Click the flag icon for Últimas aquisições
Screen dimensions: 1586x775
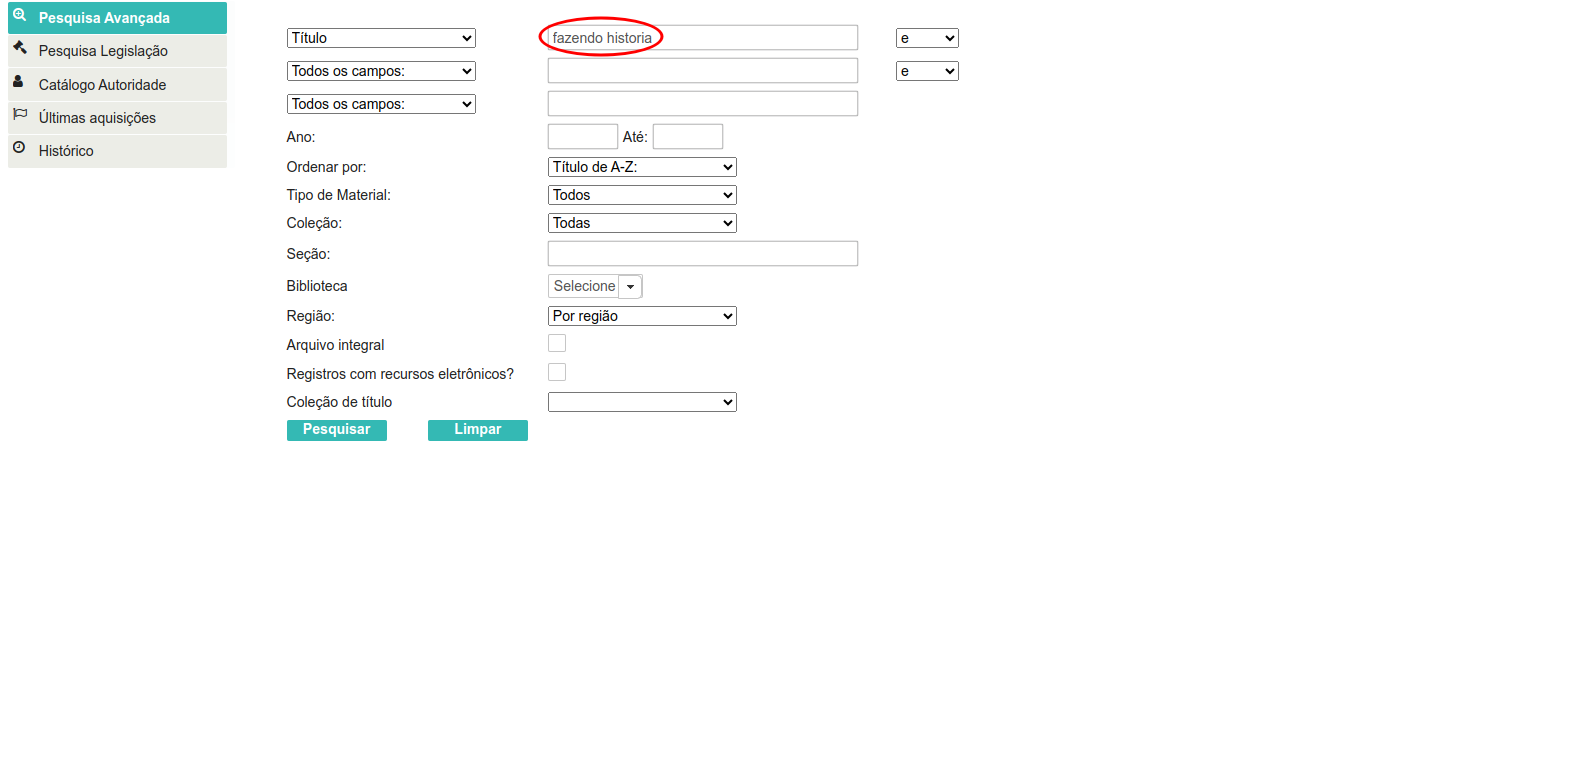[x=19, y=115]
